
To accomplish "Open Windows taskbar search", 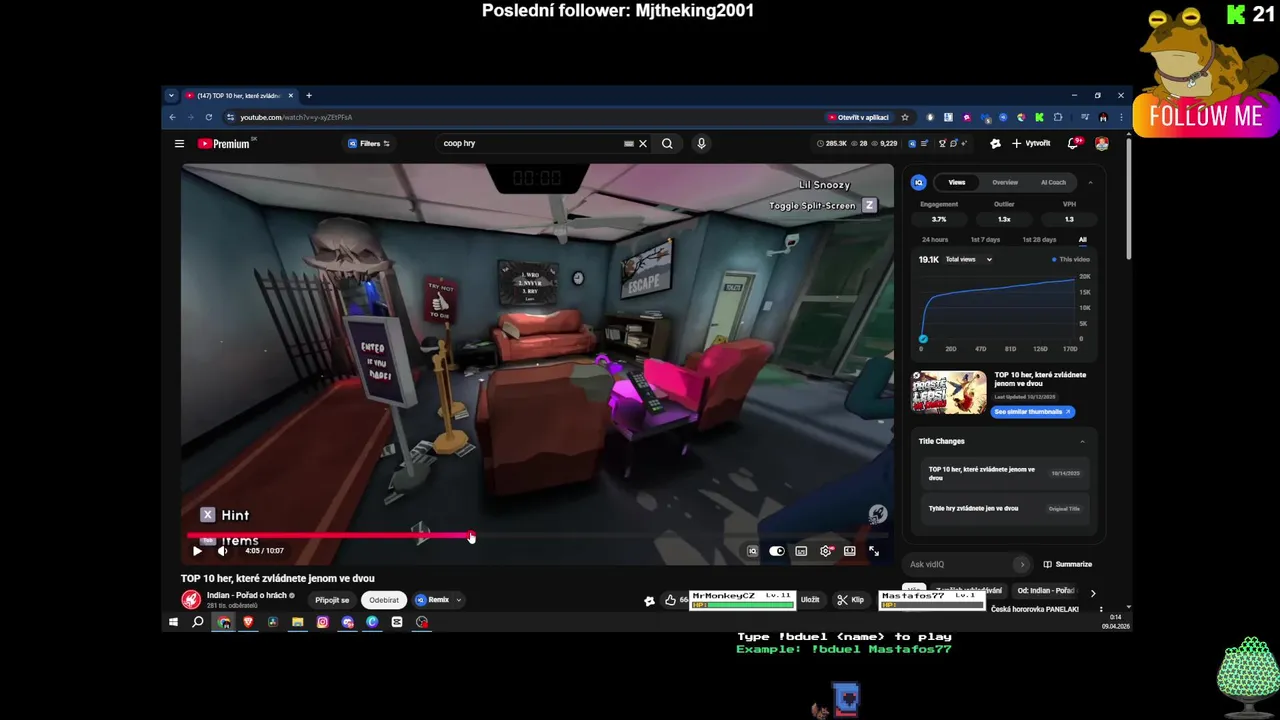I will pos(198,622).
